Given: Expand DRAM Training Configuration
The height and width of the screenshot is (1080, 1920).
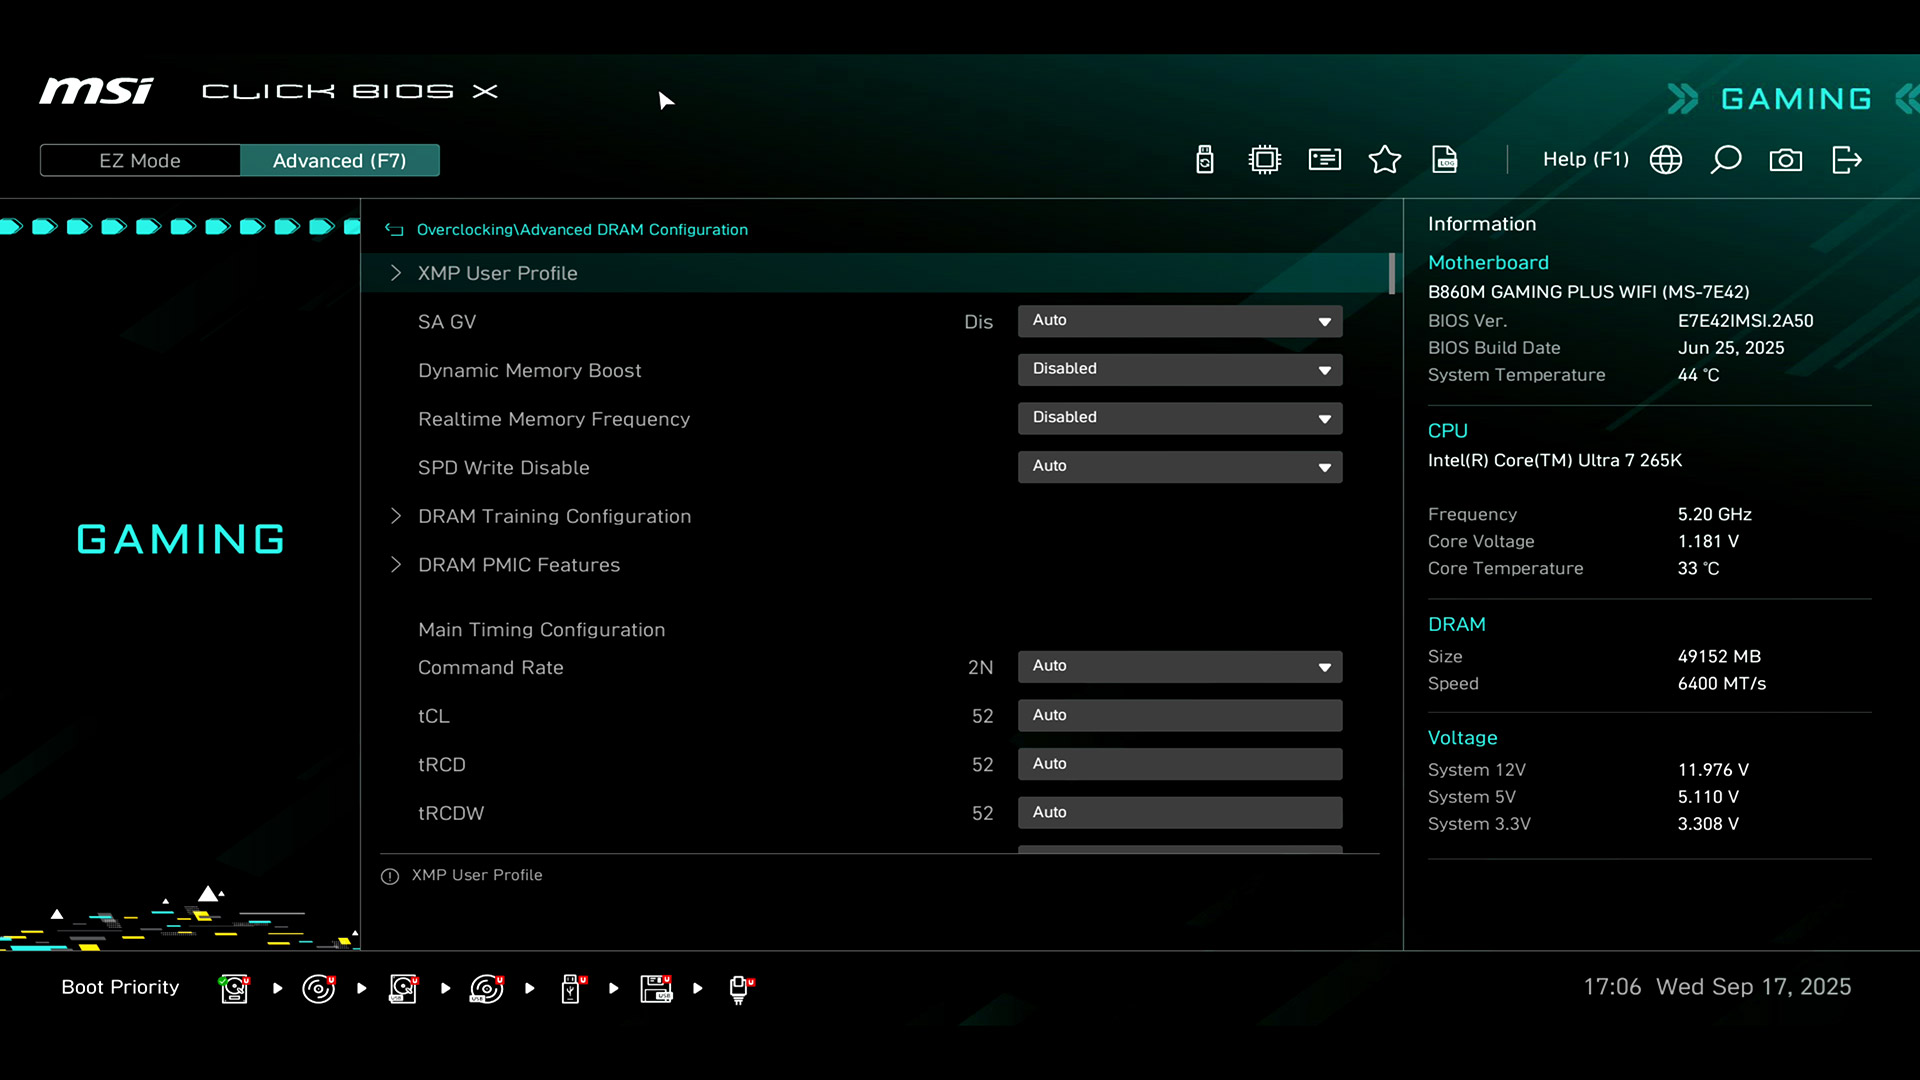Looking at the screenshot, I should 554,516.
